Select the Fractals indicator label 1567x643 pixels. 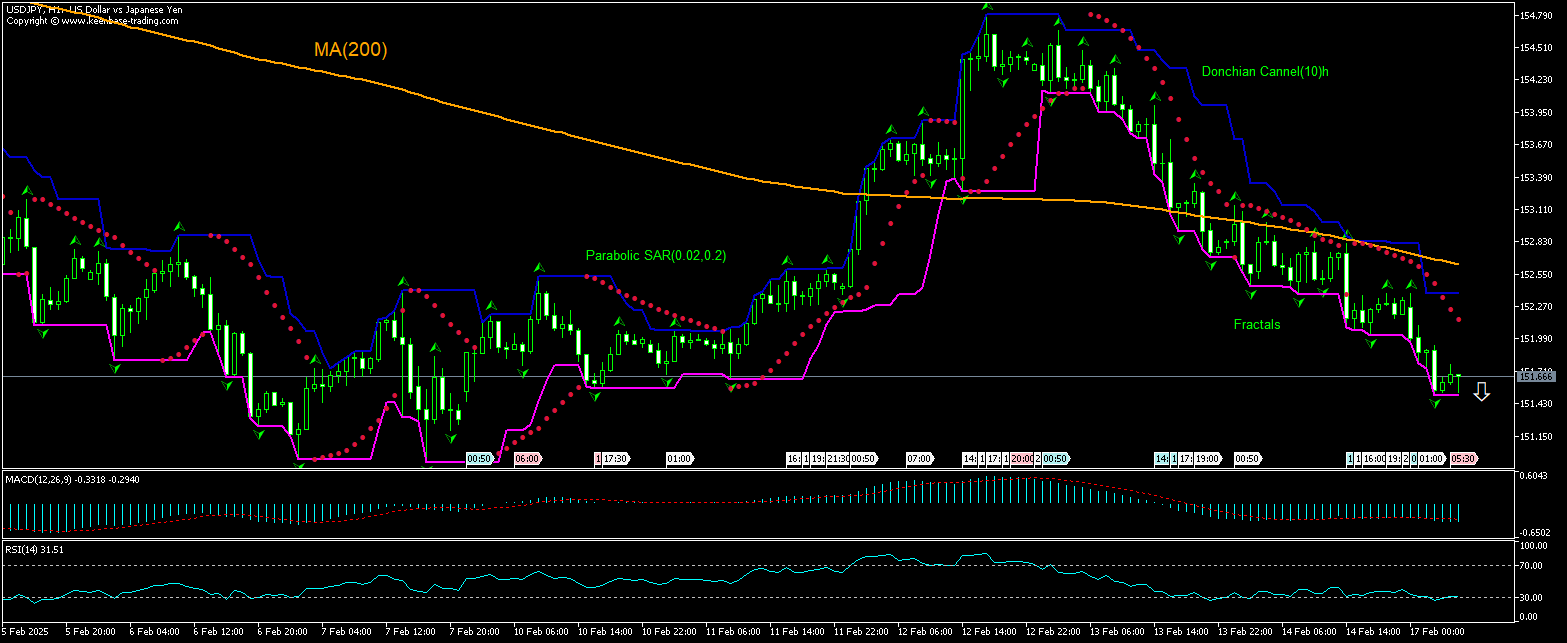(1256, 324)
